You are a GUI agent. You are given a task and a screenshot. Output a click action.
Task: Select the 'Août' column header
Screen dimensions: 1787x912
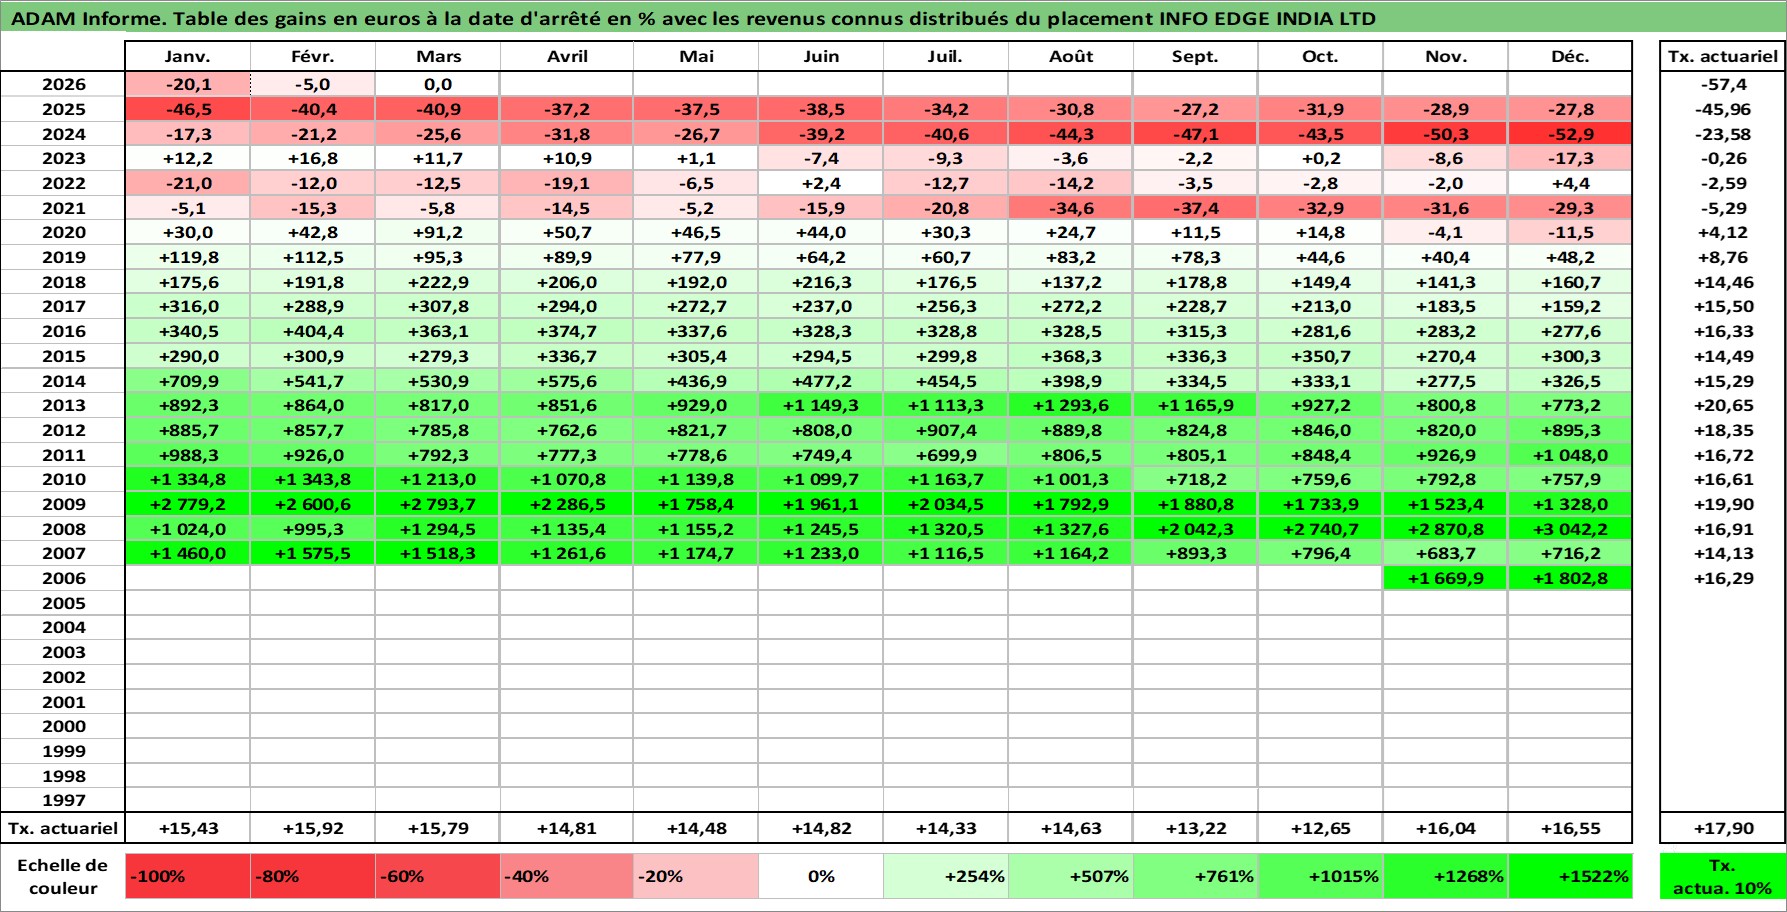click(1071, 56)
